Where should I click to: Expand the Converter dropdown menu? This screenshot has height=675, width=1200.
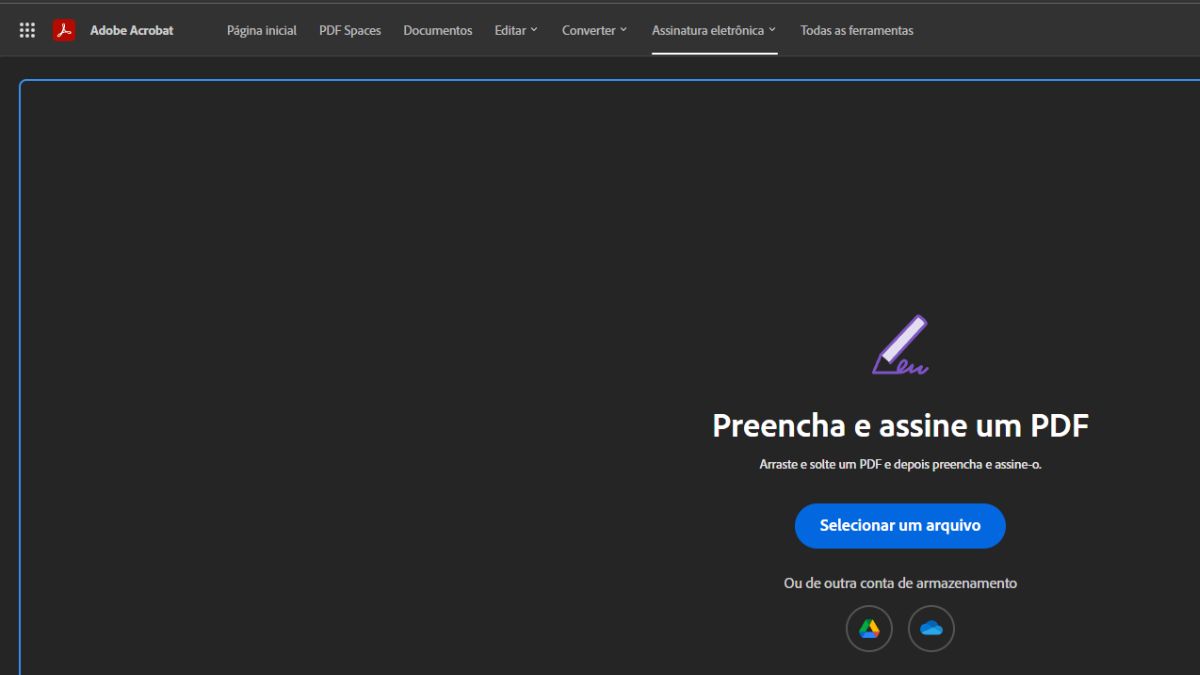click(x=593, y=30)
